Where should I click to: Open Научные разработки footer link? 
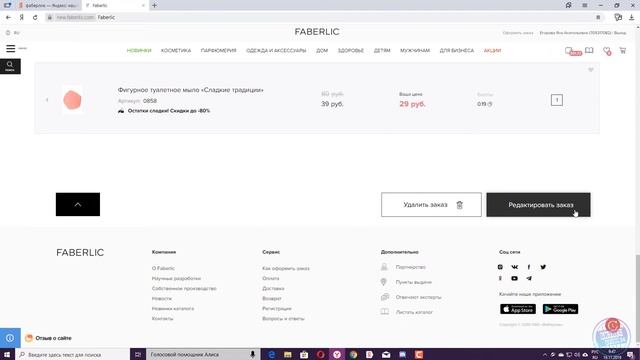176,278
